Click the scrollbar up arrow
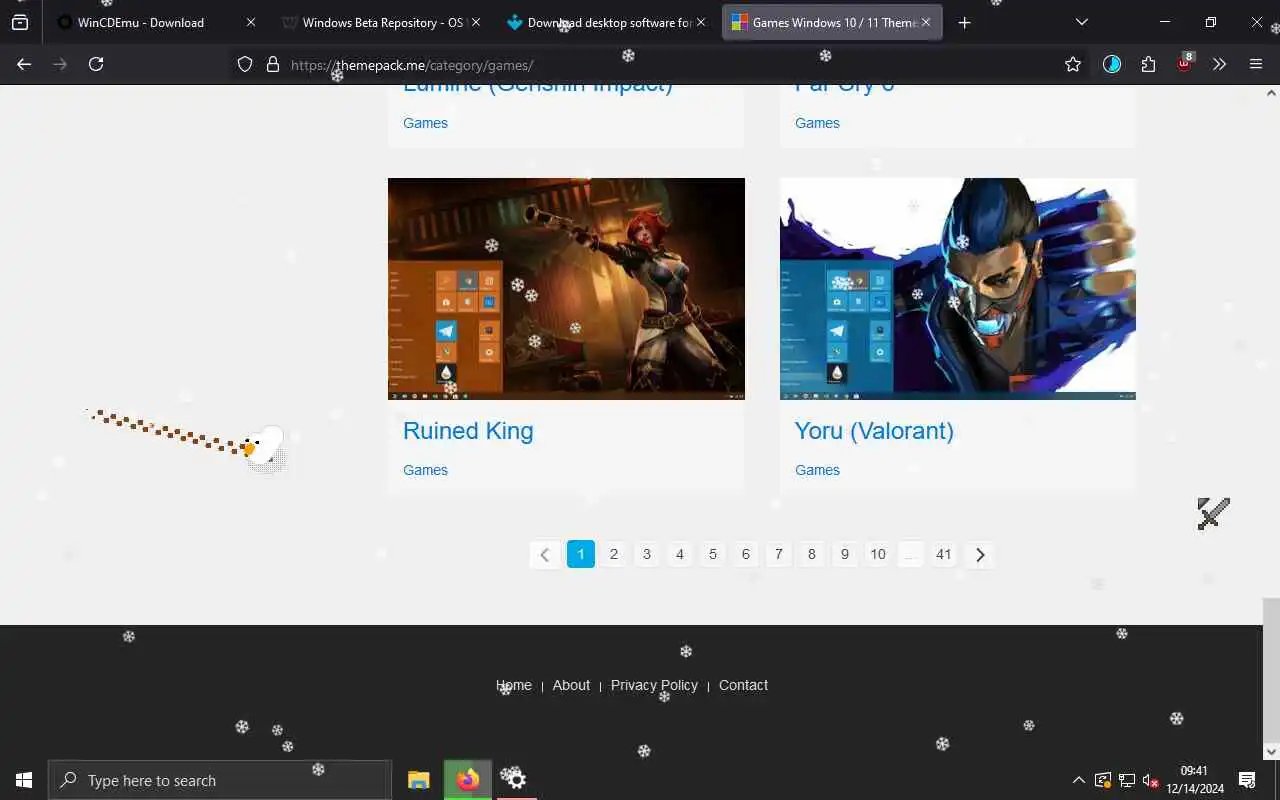The height and width of the screenshot is (800, 1280). [1271, 93]
